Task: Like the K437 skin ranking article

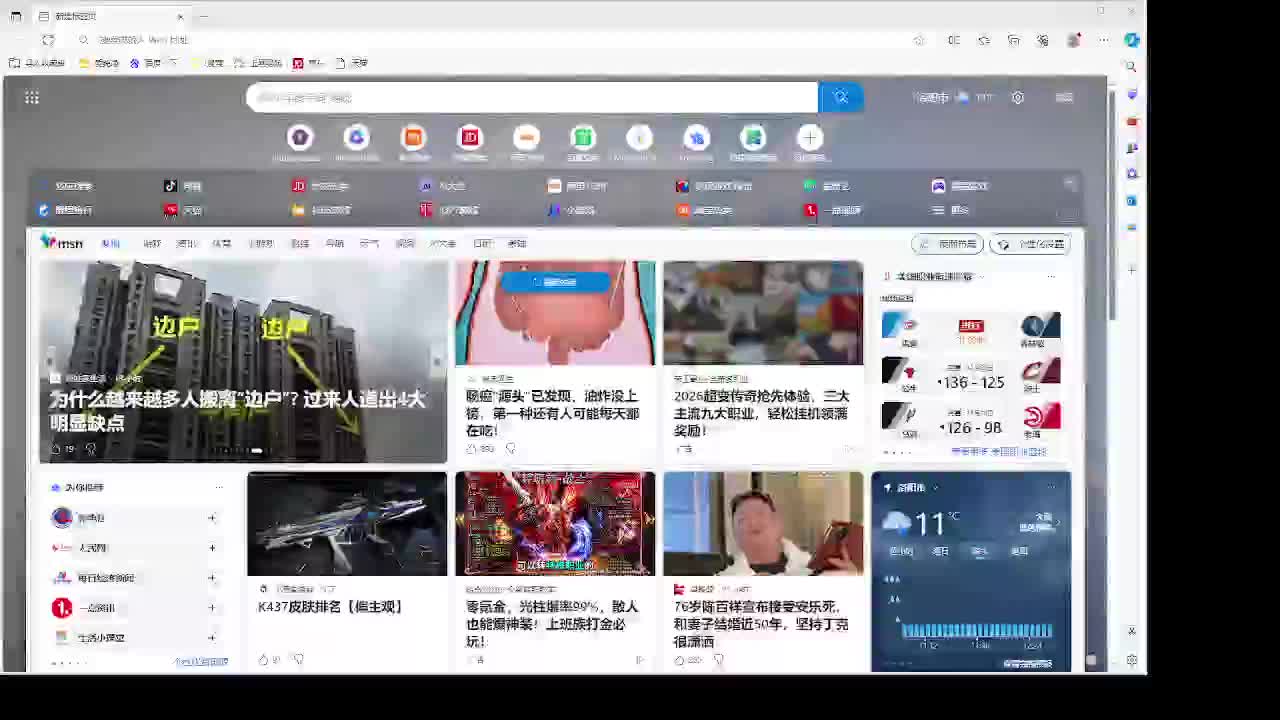Action: point(264,659)
